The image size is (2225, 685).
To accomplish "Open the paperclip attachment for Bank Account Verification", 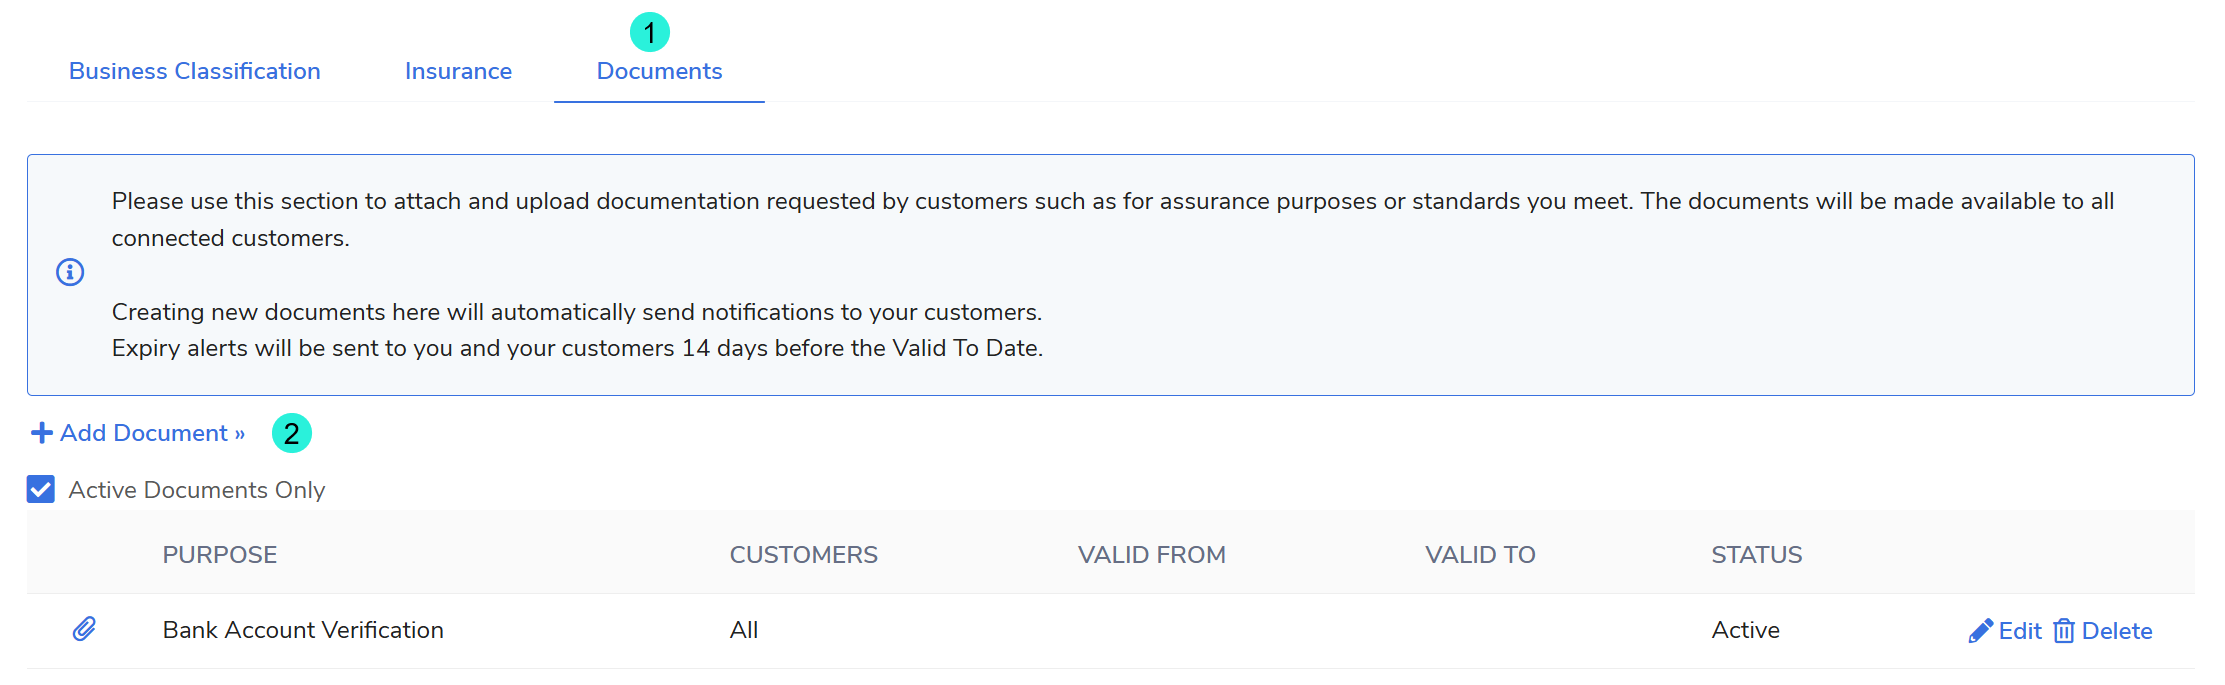I will point(84,629).
